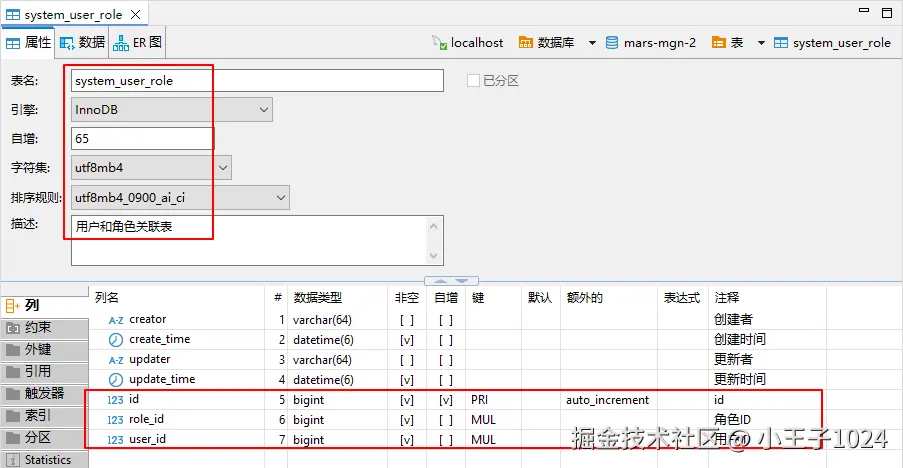Click the auto_increment cell in id row

coord(608,400)
